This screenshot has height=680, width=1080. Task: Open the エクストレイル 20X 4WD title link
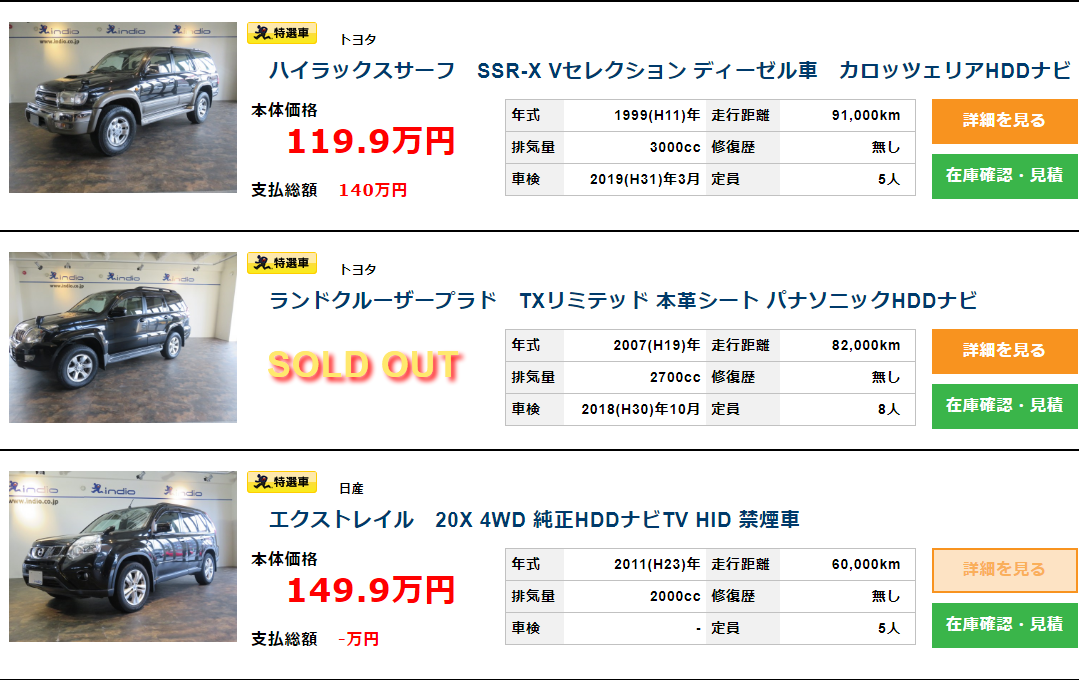534,520
